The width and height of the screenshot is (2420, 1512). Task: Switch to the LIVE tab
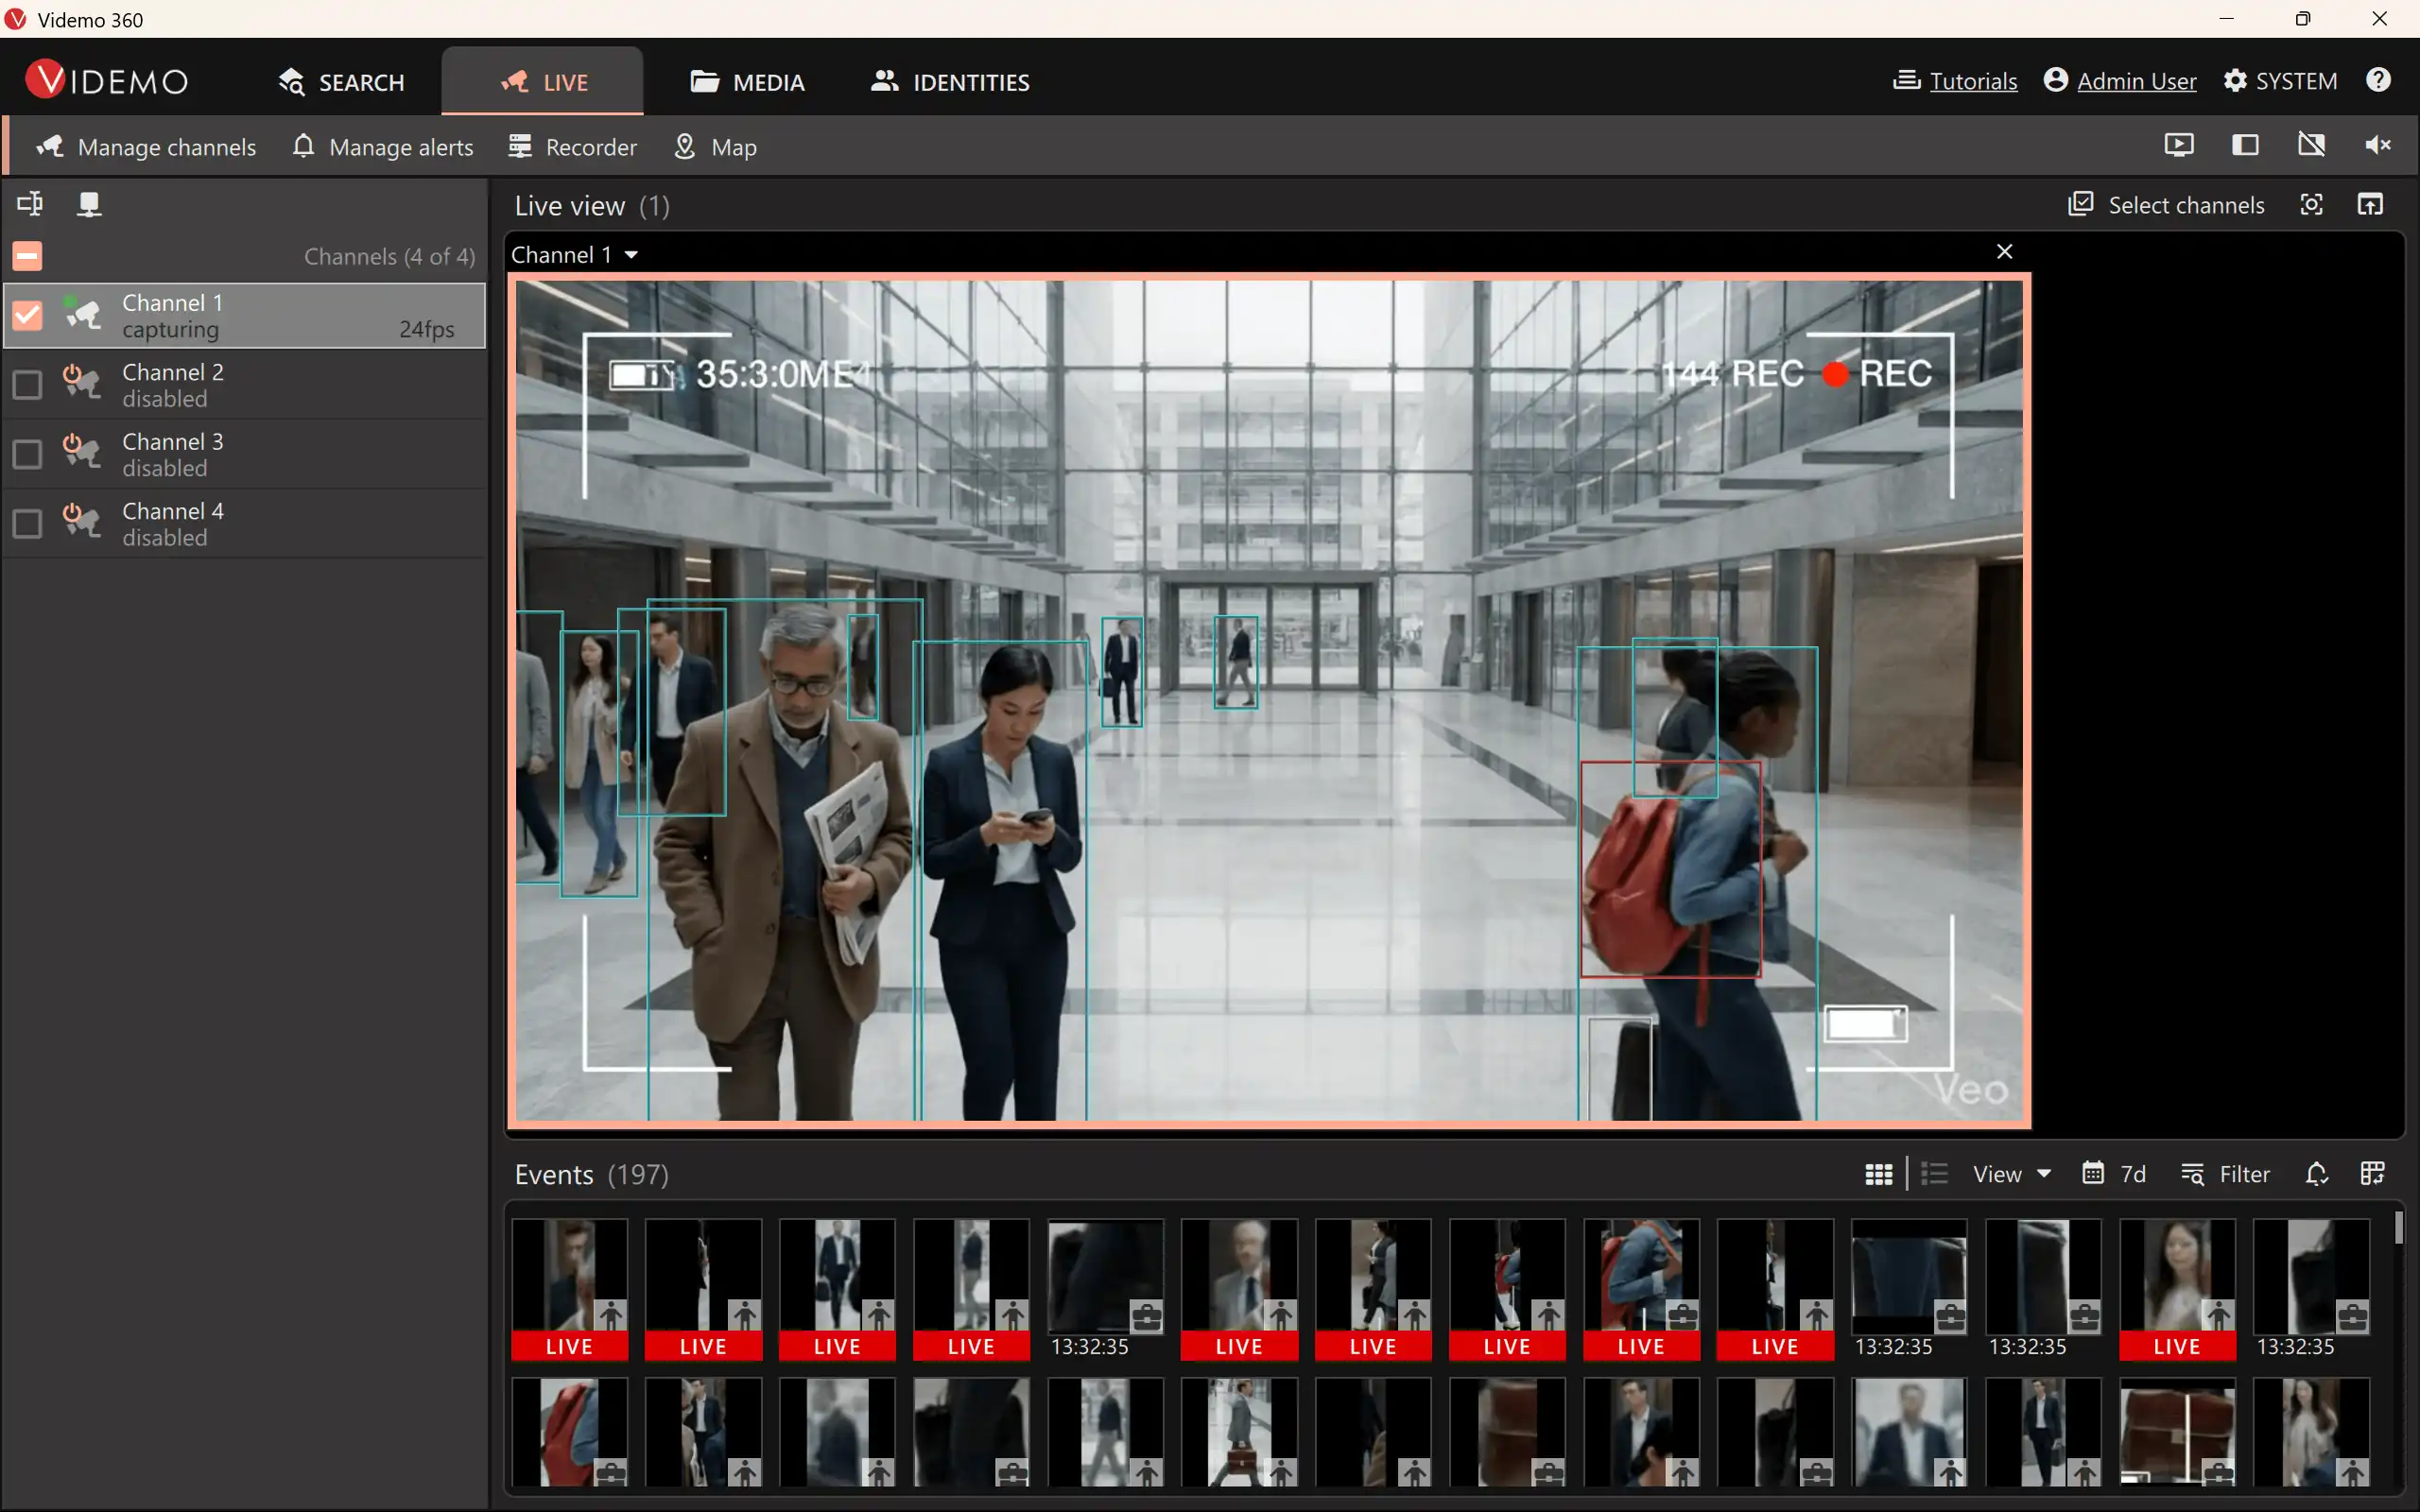click(543, 82)
